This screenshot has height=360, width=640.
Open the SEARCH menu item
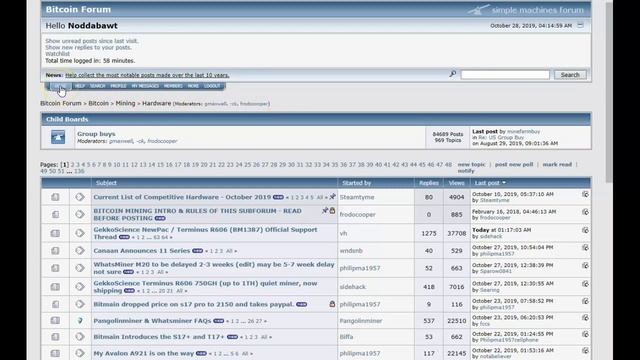[98, 86]
